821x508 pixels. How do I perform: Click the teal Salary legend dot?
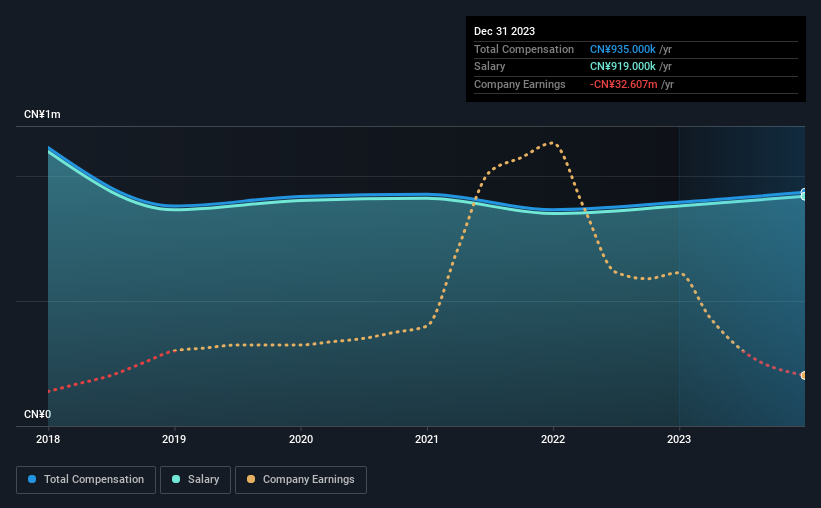176,479
